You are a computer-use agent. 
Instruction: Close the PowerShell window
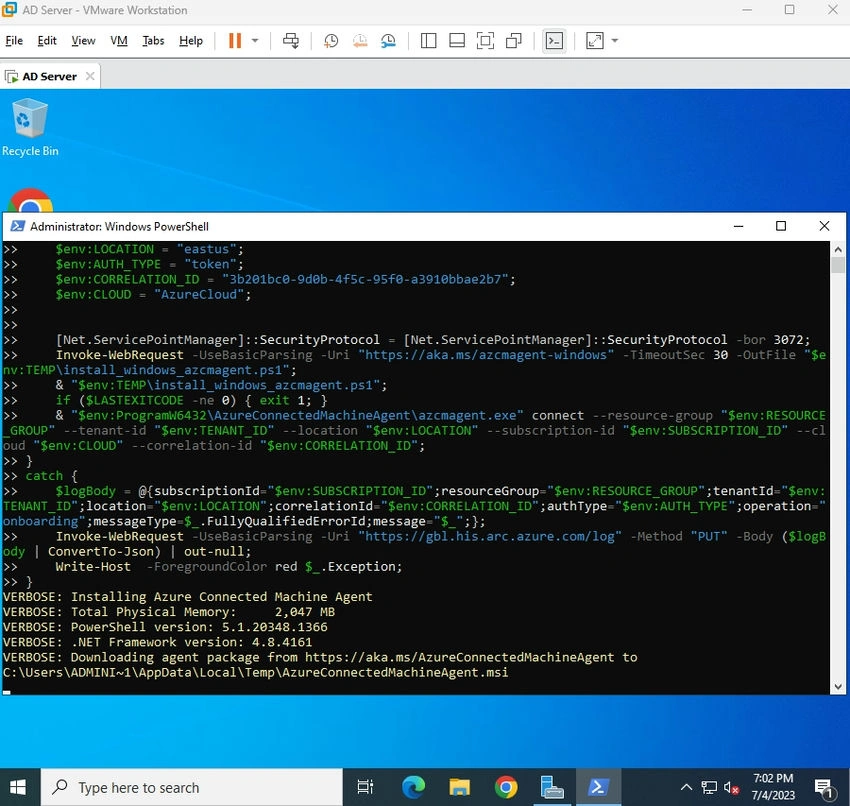(824, 226)
